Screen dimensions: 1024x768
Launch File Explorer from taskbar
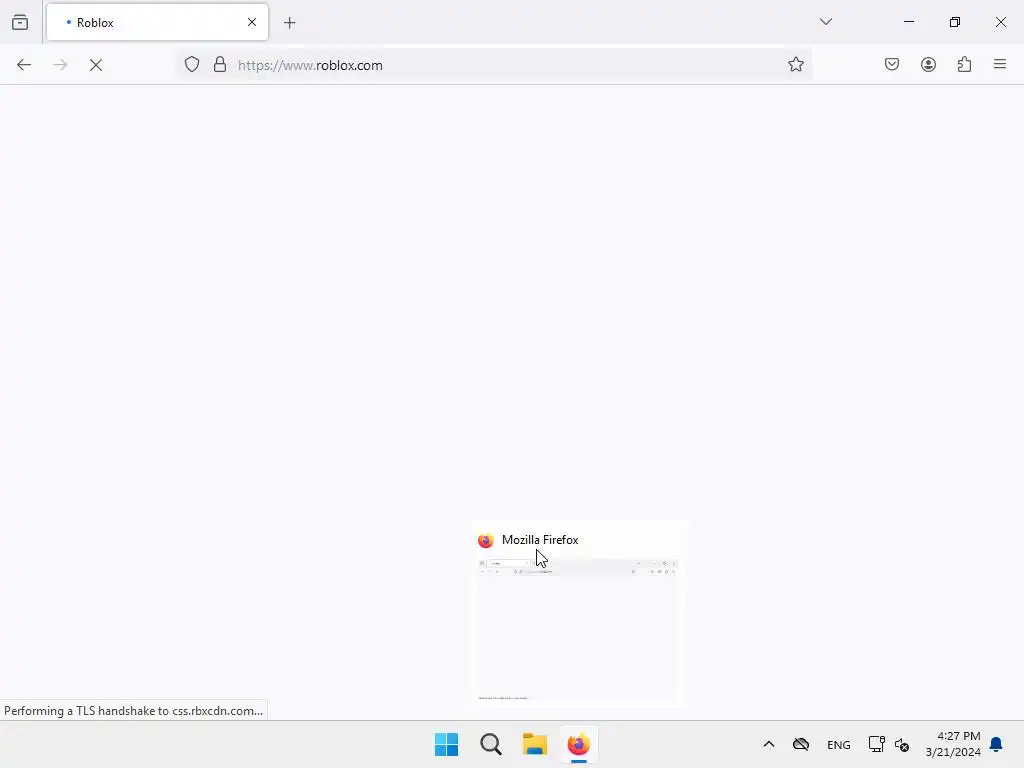(535, 744)
